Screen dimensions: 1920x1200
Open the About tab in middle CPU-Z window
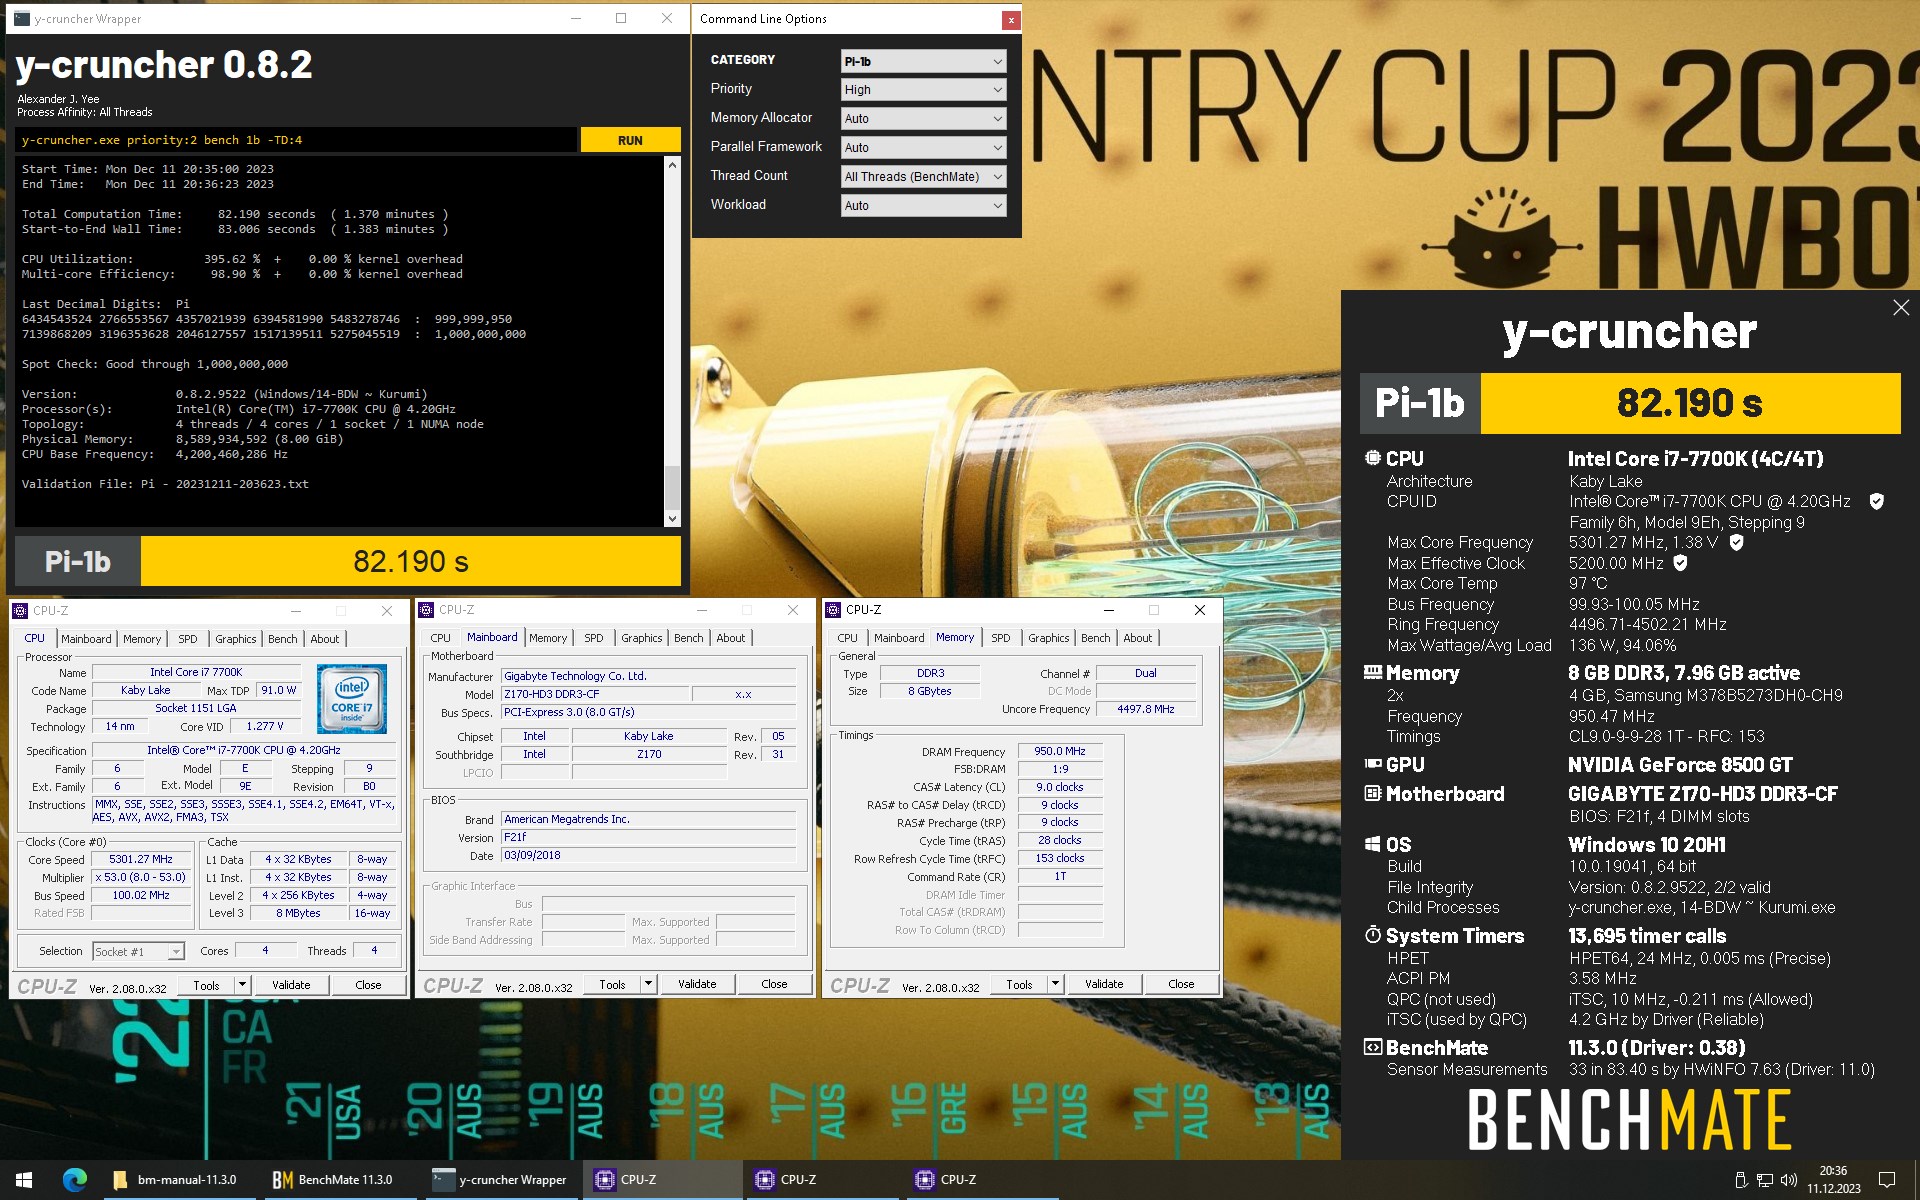[x=730, y=637]
